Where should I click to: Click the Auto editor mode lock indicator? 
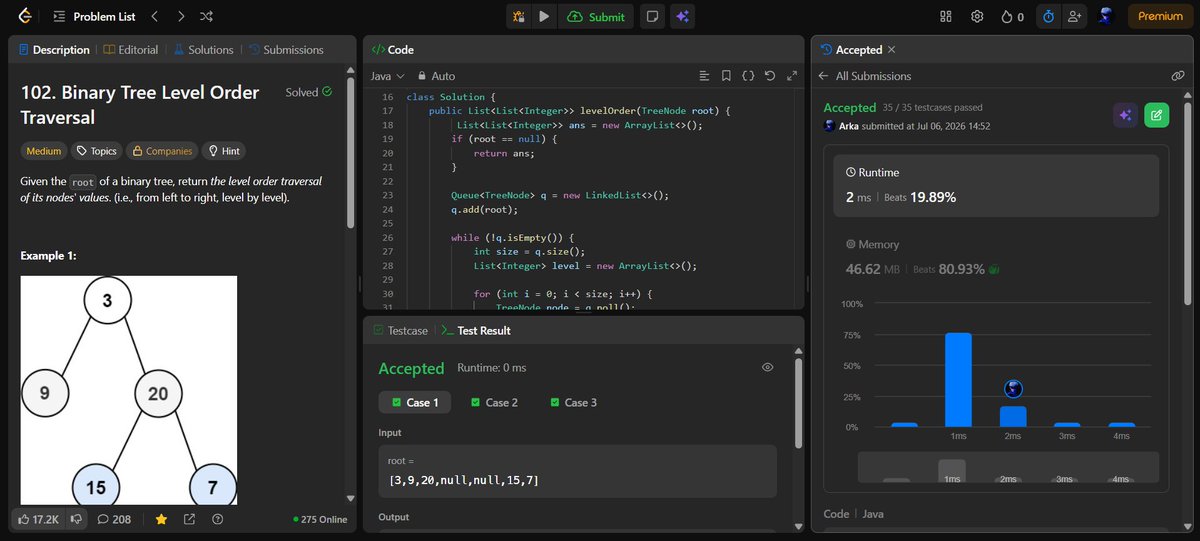point(436,76)
